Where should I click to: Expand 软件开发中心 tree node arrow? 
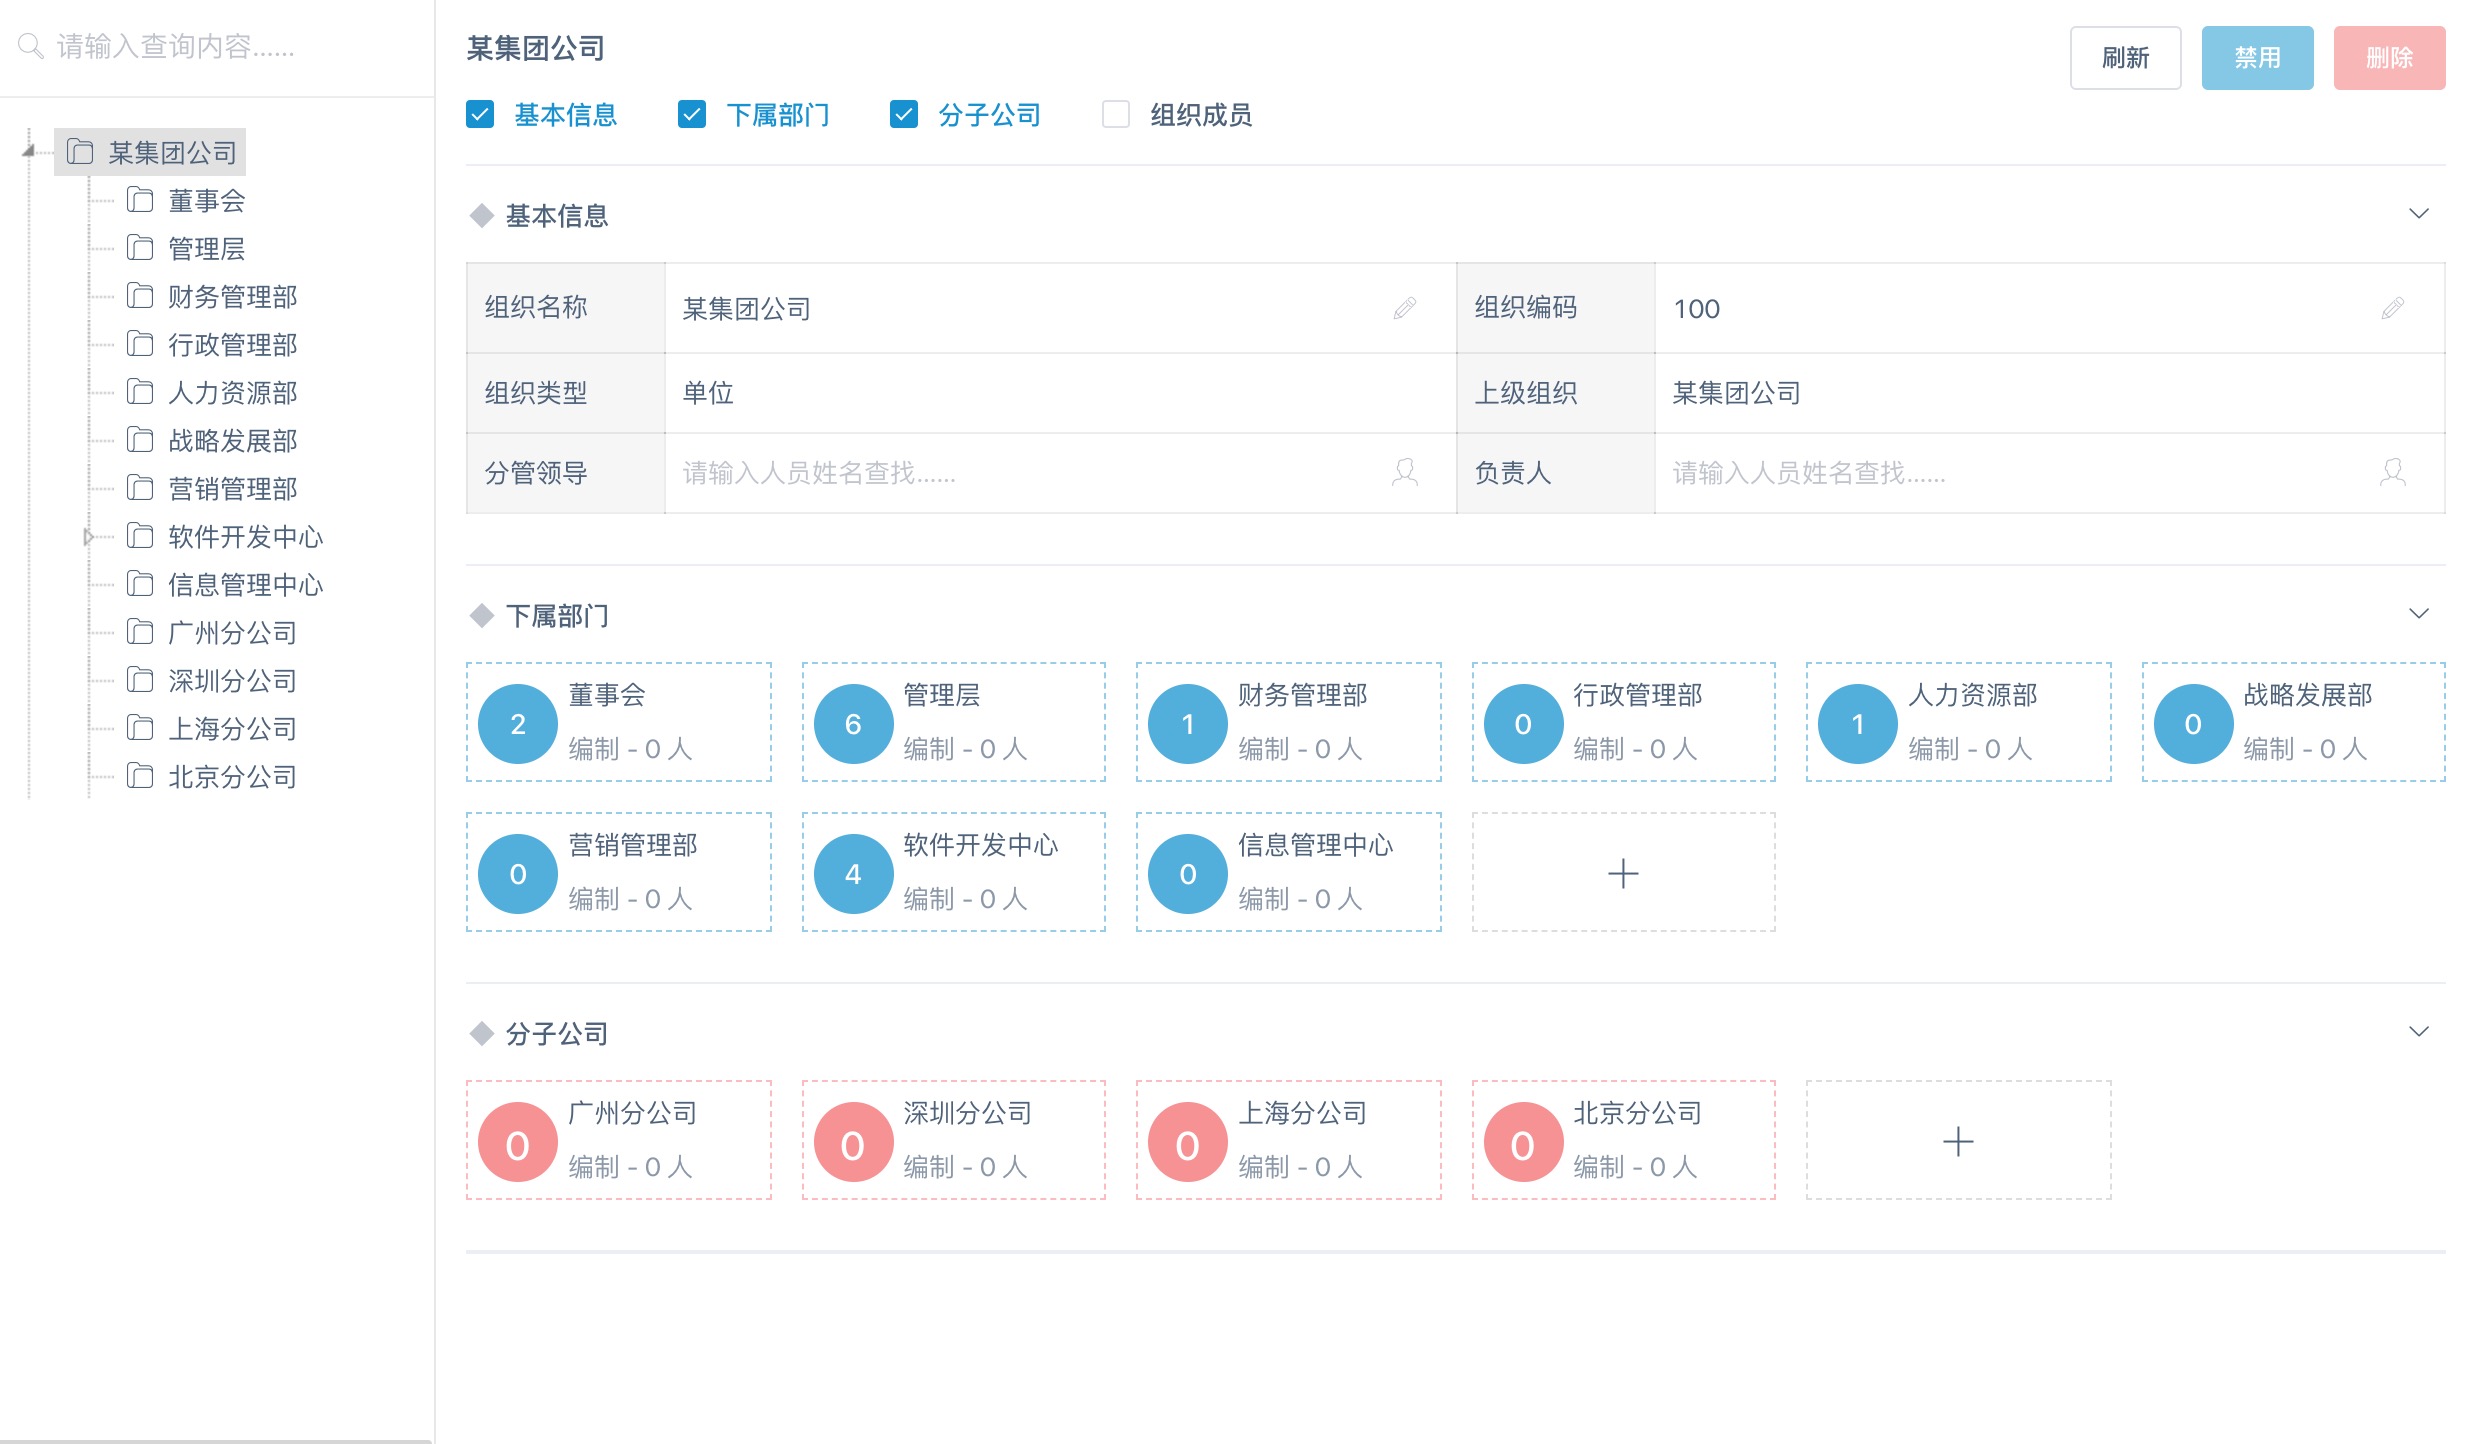coord(88,537)
